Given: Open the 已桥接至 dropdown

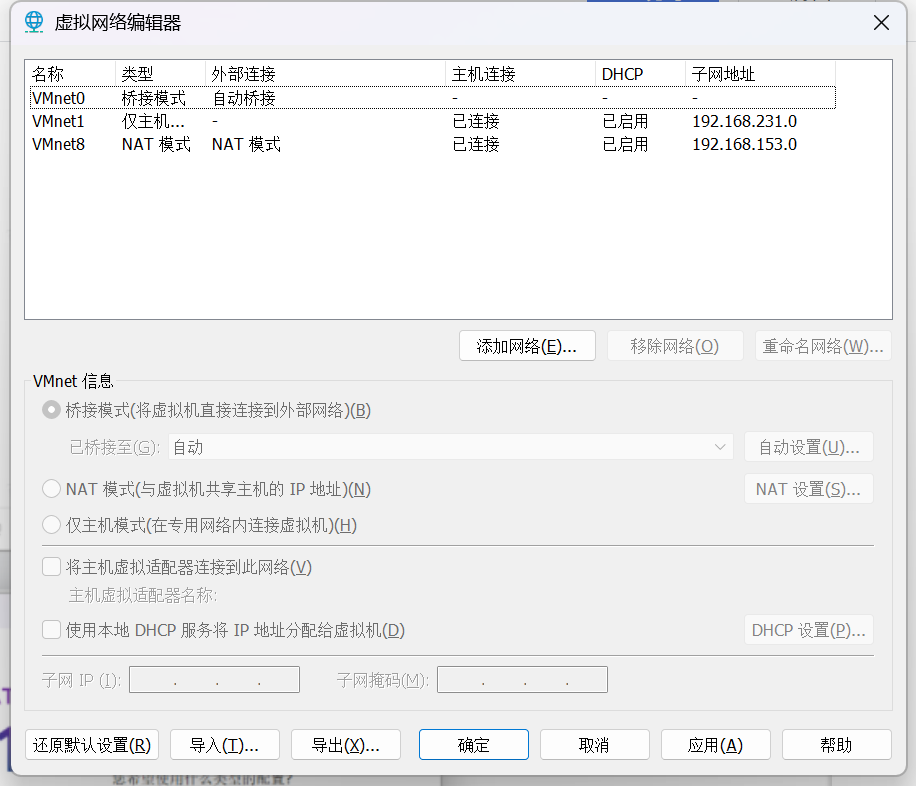Looking at the screenshot, I should (450, 447).
